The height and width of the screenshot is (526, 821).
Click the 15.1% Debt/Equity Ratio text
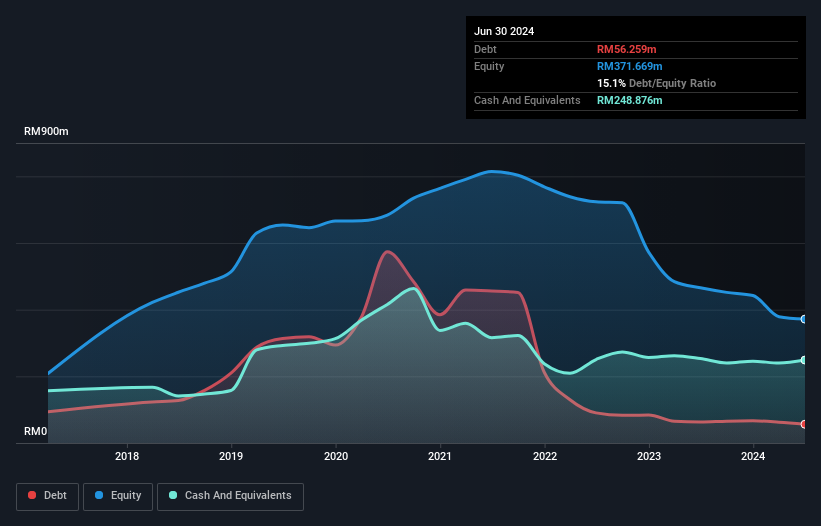[656, 83]
